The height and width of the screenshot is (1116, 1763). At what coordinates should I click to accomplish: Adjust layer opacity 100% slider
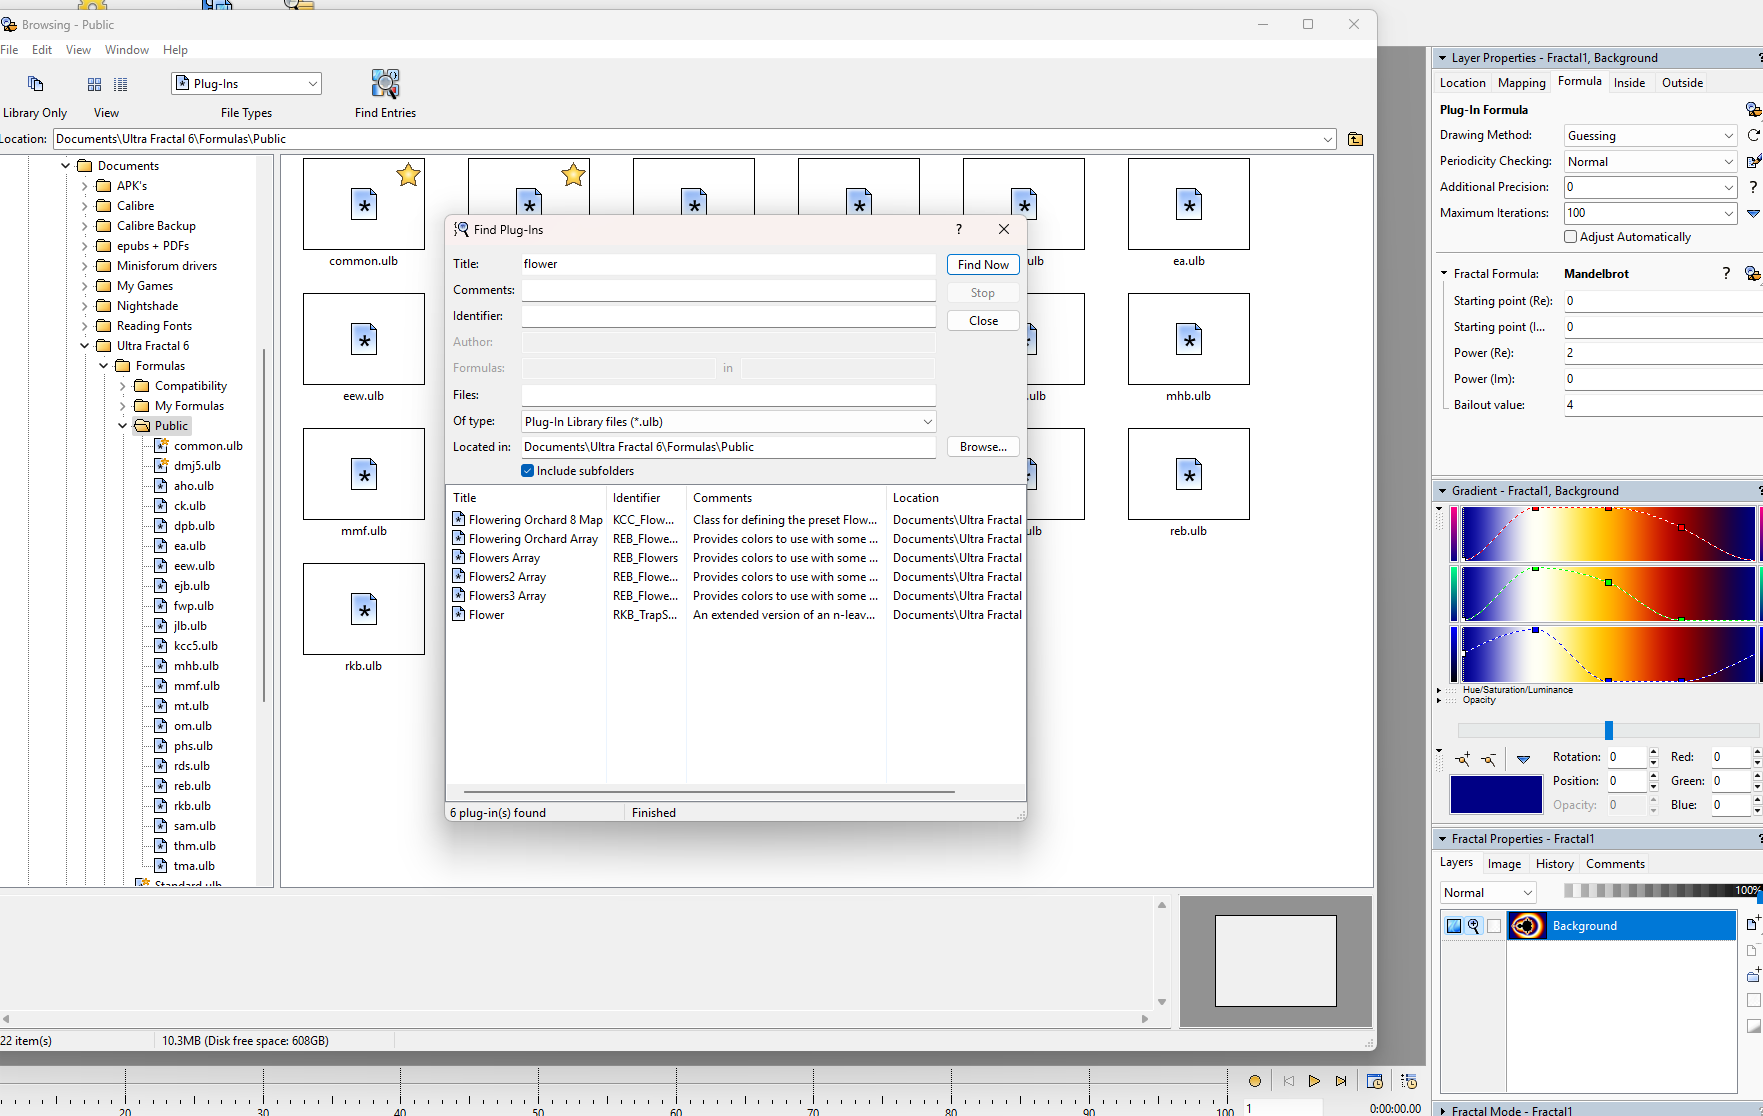pyautogui.click(x=1661, y=891)
